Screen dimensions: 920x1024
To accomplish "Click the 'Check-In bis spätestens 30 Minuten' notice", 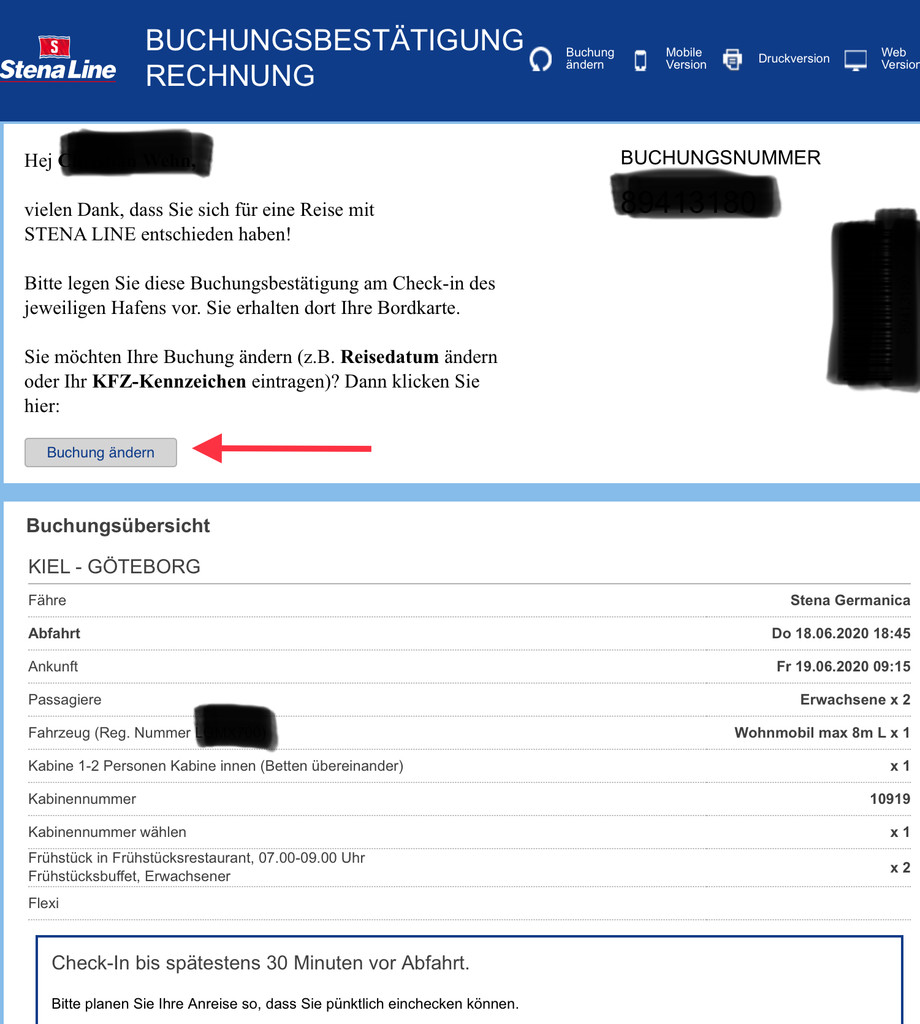I will tap(261, 963).
